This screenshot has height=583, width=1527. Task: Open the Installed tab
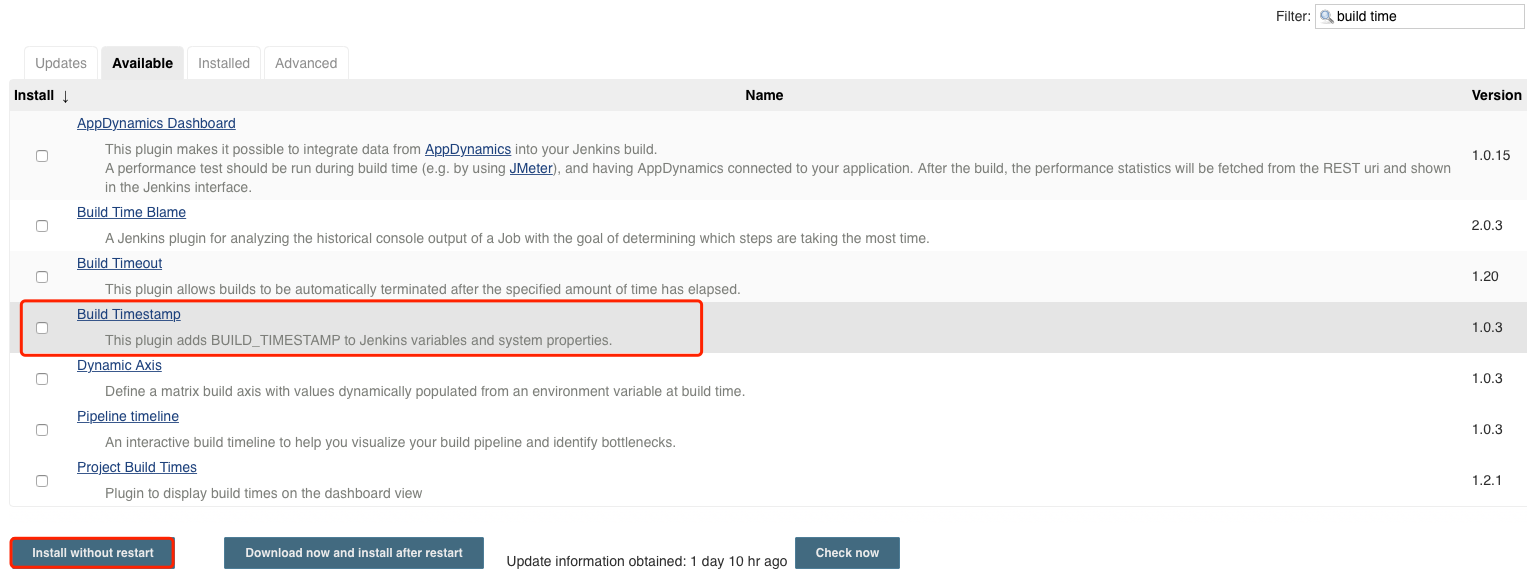[224, 63]
